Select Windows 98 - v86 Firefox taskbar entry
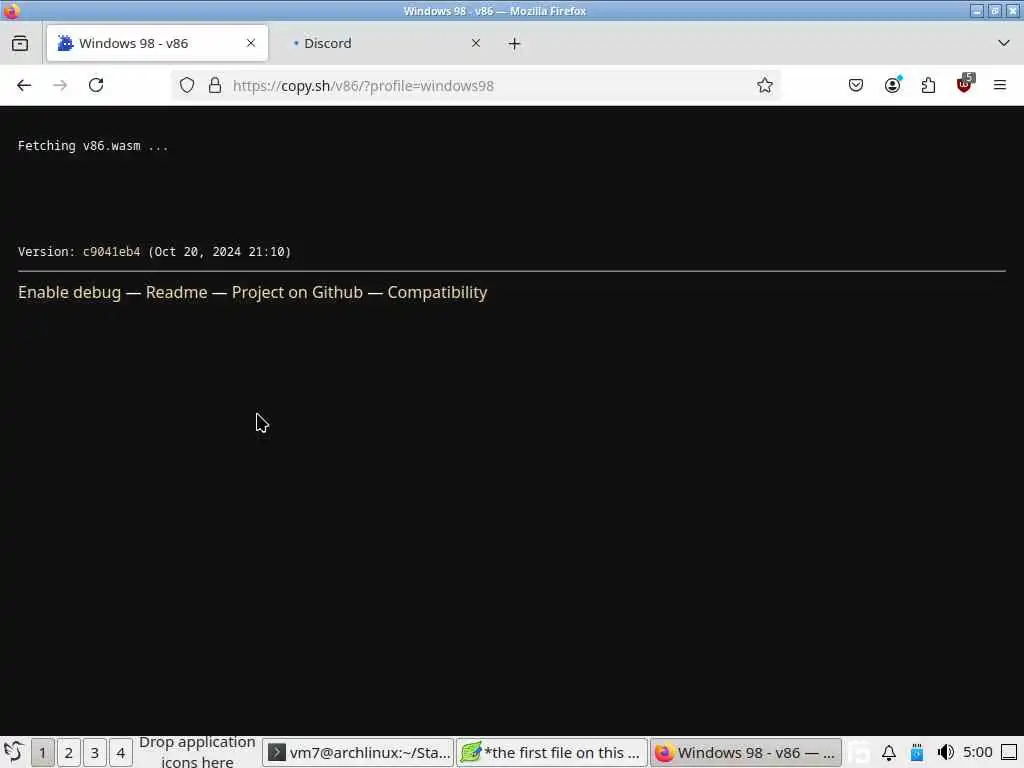Screen dimensions: 1024x768 pyautogui.click(x=746, y=753)
